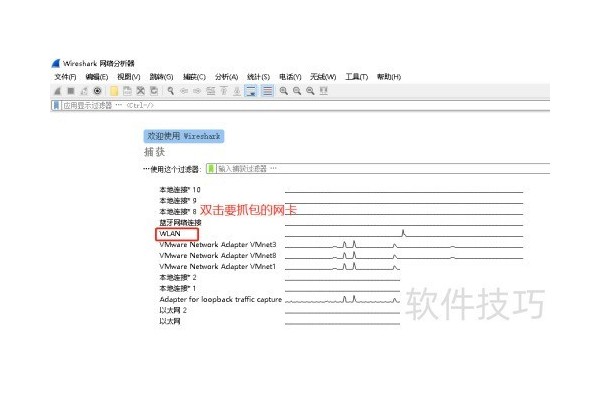Click the yellow Open capture file icon

click(114, 91)
